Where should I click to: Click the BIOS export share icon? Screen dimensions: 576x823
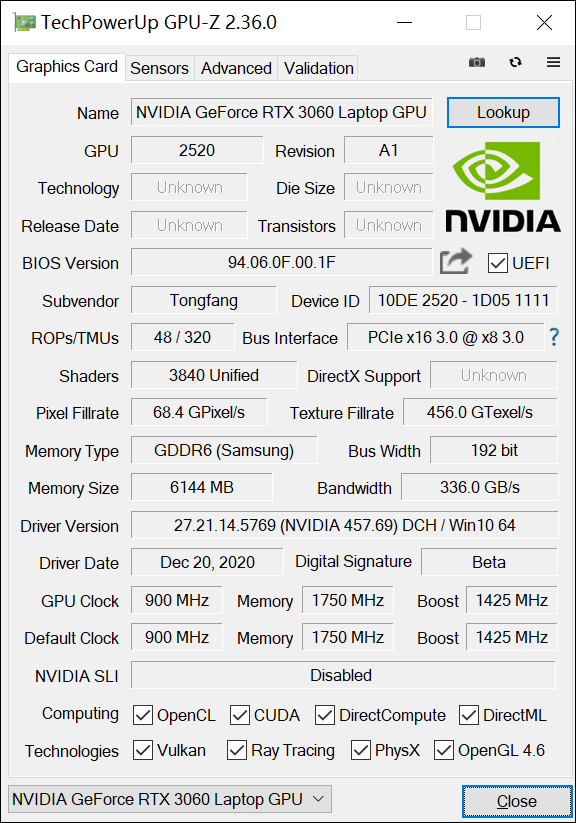click(455, 260)
